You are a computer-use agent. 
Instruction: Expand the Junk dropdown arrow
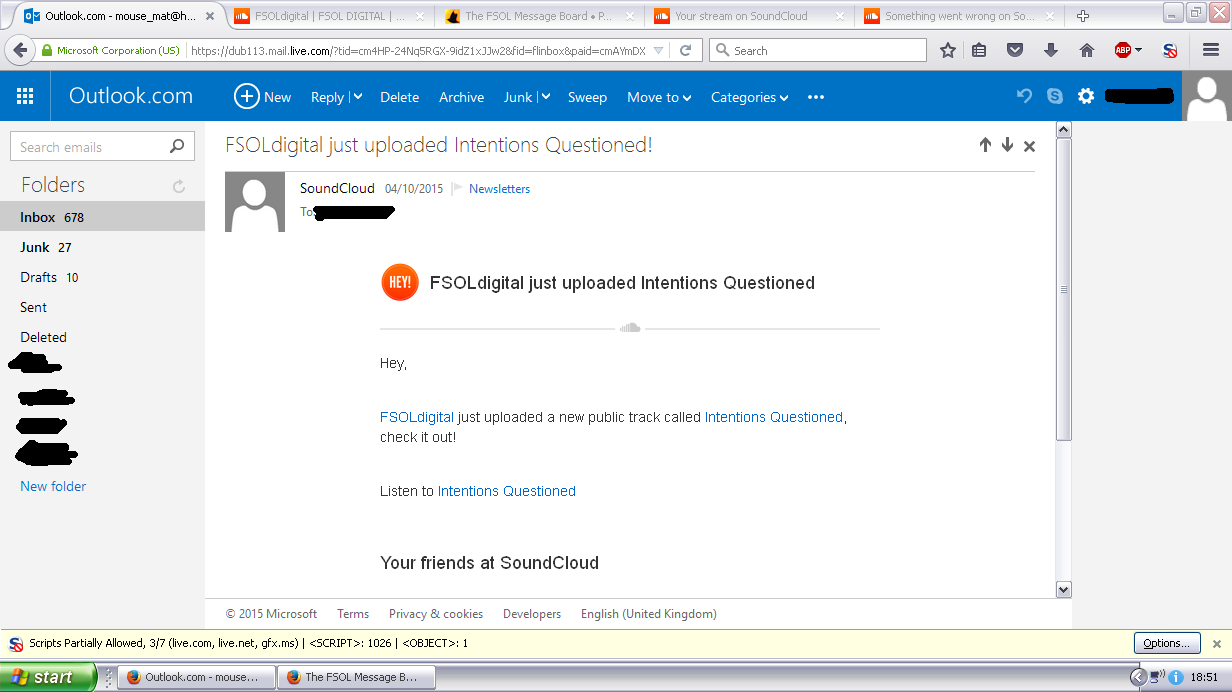pos(545,97)
